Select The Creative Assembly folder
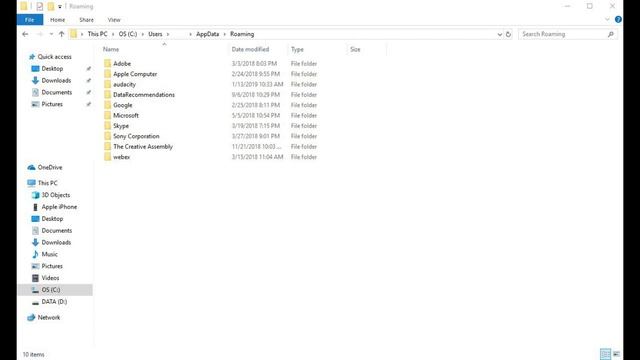Image resolution: width=640 pixels, height=360 pixels. (x=143, y=147)
